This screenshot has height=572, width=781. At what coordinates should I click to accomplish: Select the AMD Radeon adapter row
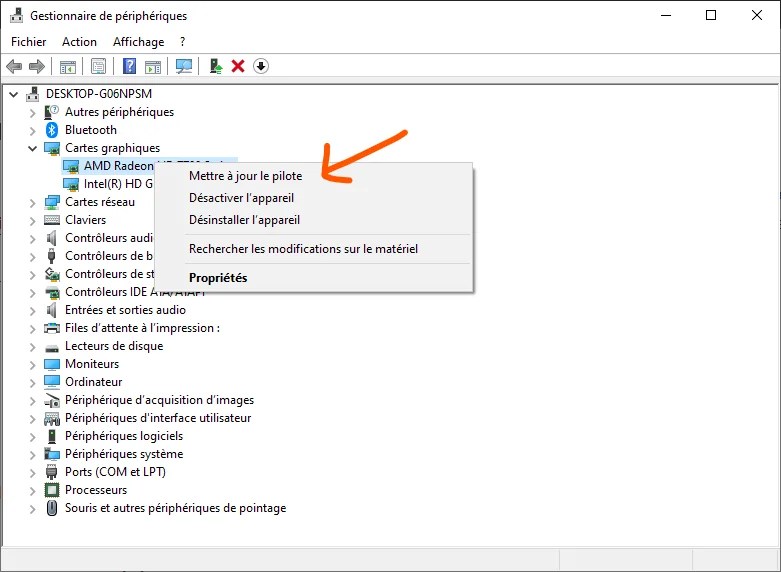119,165
